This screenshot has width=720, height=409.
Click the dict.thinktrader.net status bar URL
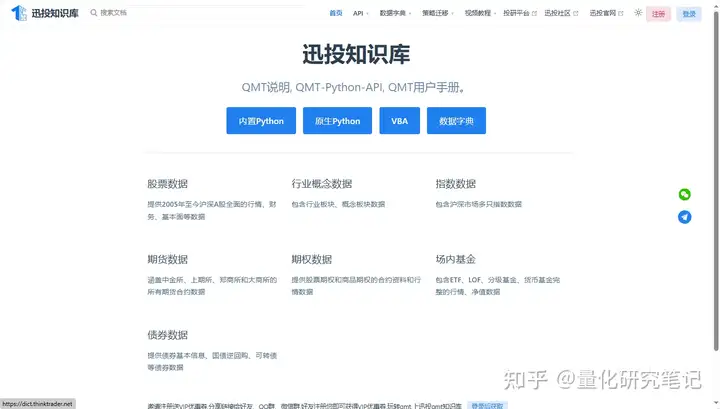[38, 404]
